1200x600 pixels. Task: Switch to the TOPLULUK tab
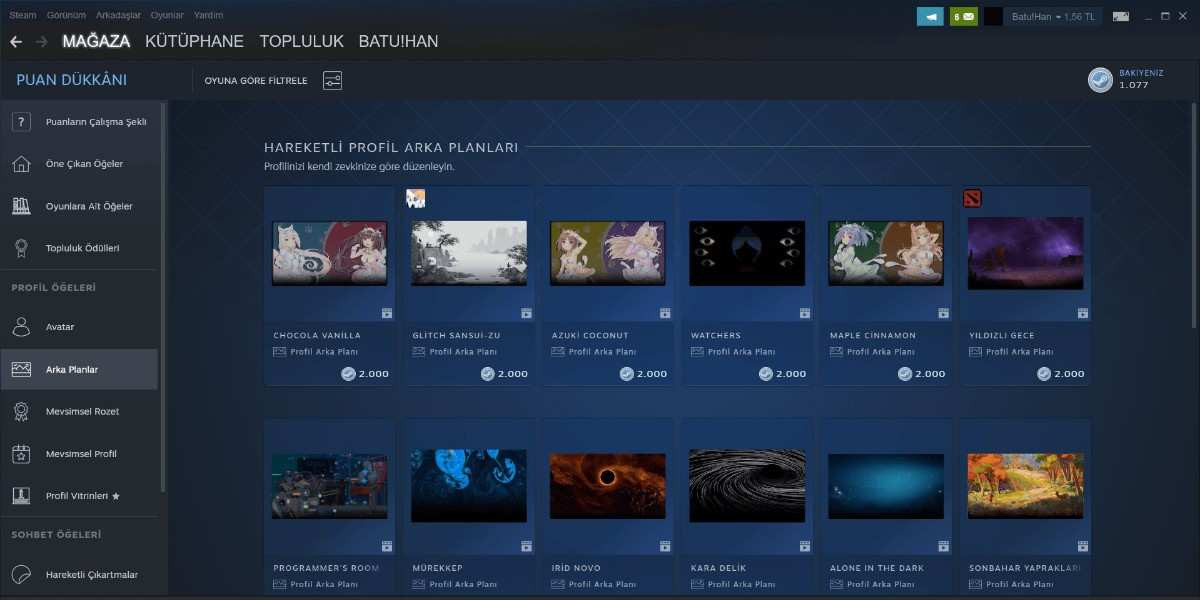click(301, 42)
